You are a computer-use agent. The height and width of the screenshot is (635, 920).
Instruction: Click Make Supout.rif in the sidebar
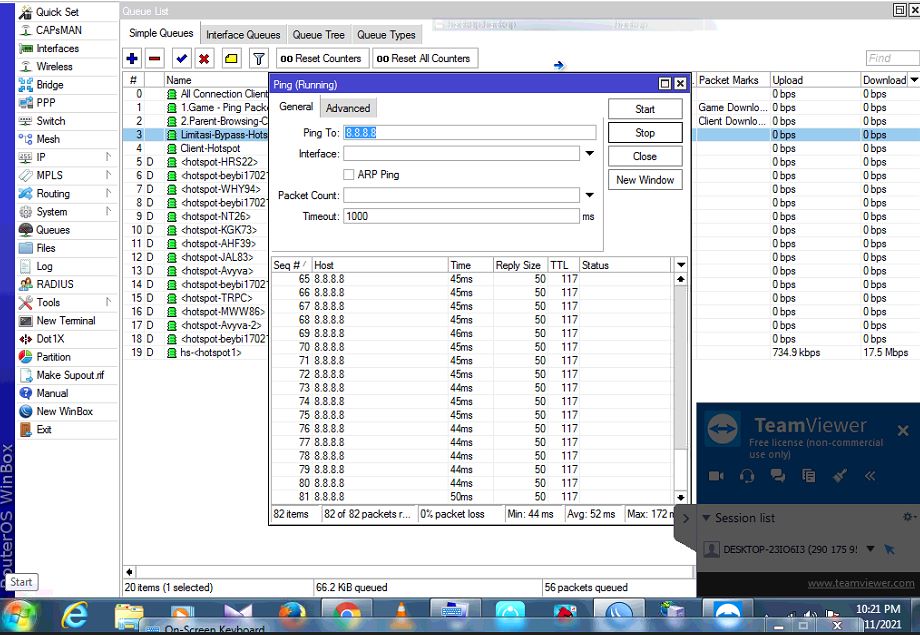click(70, 376)
